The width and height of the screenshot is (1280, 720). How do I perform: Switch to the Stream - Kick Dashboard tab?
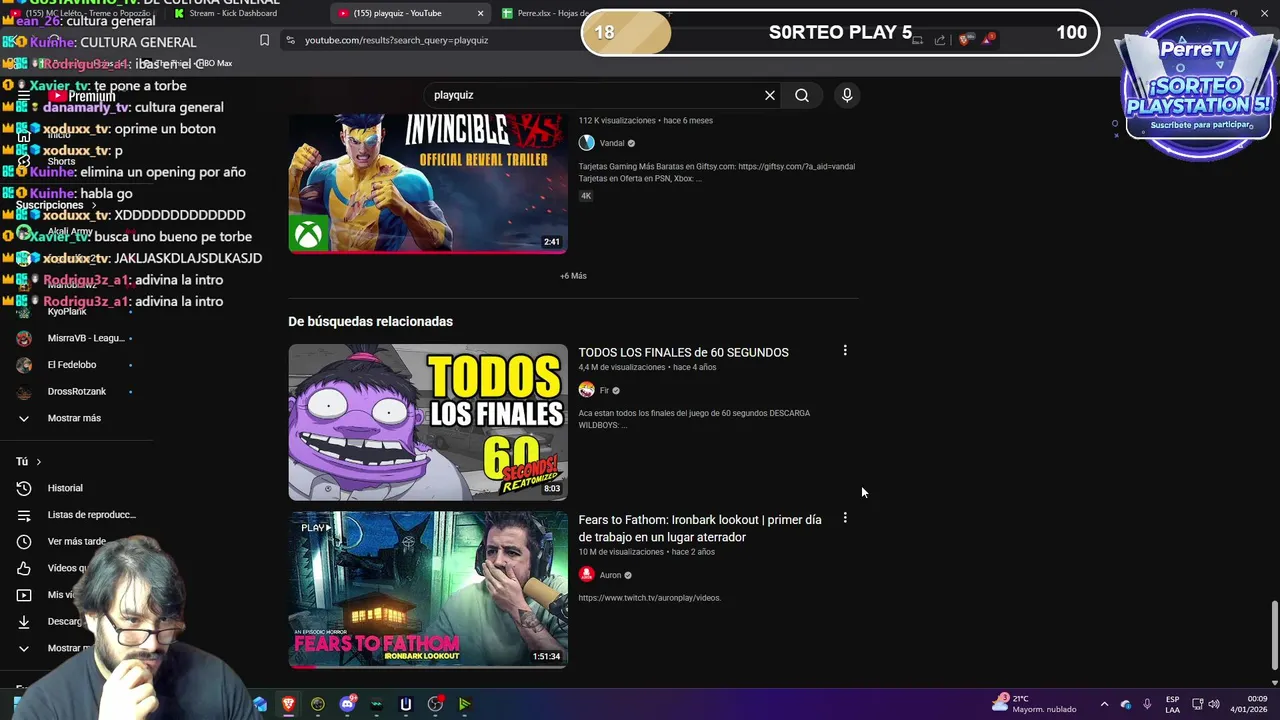pyautogui.click(x=235, y=13)
